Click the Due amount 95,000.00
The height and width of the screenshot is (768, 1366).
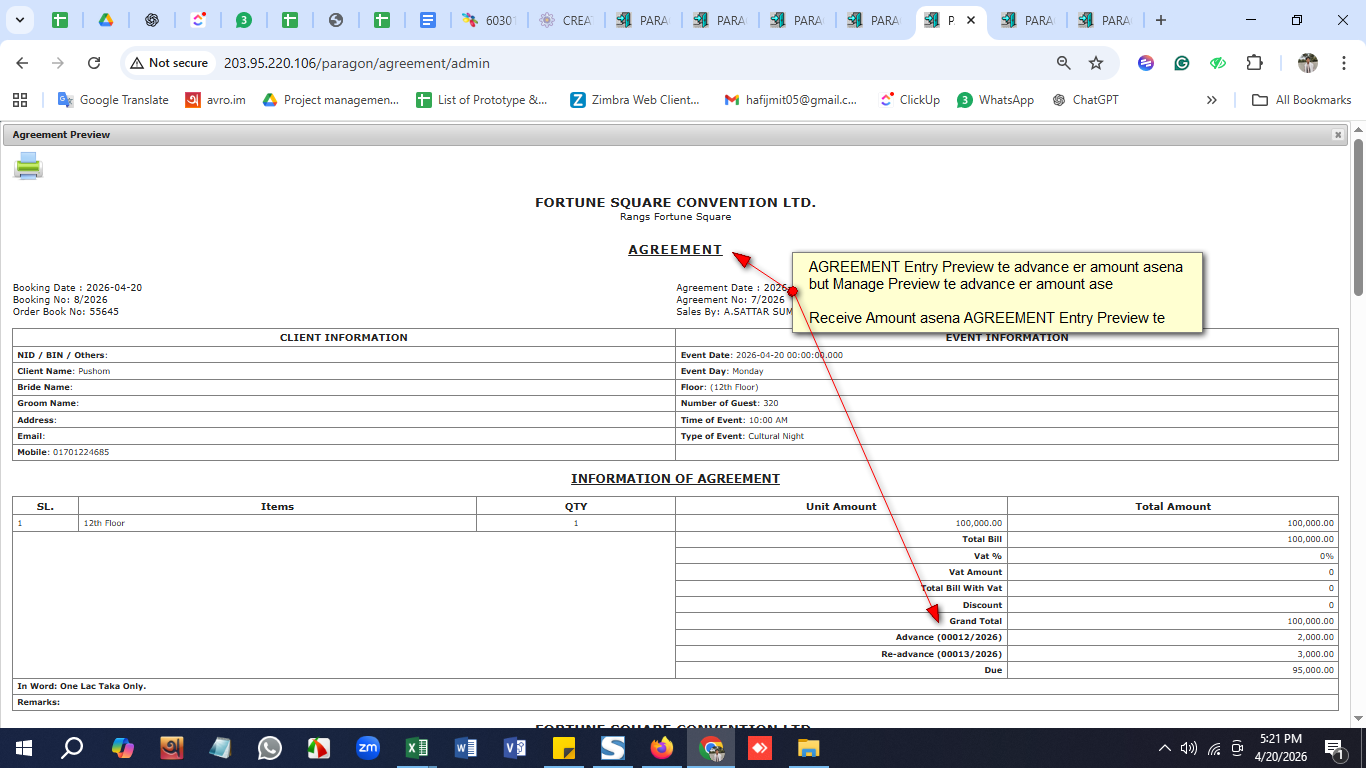pos(1313,670)
